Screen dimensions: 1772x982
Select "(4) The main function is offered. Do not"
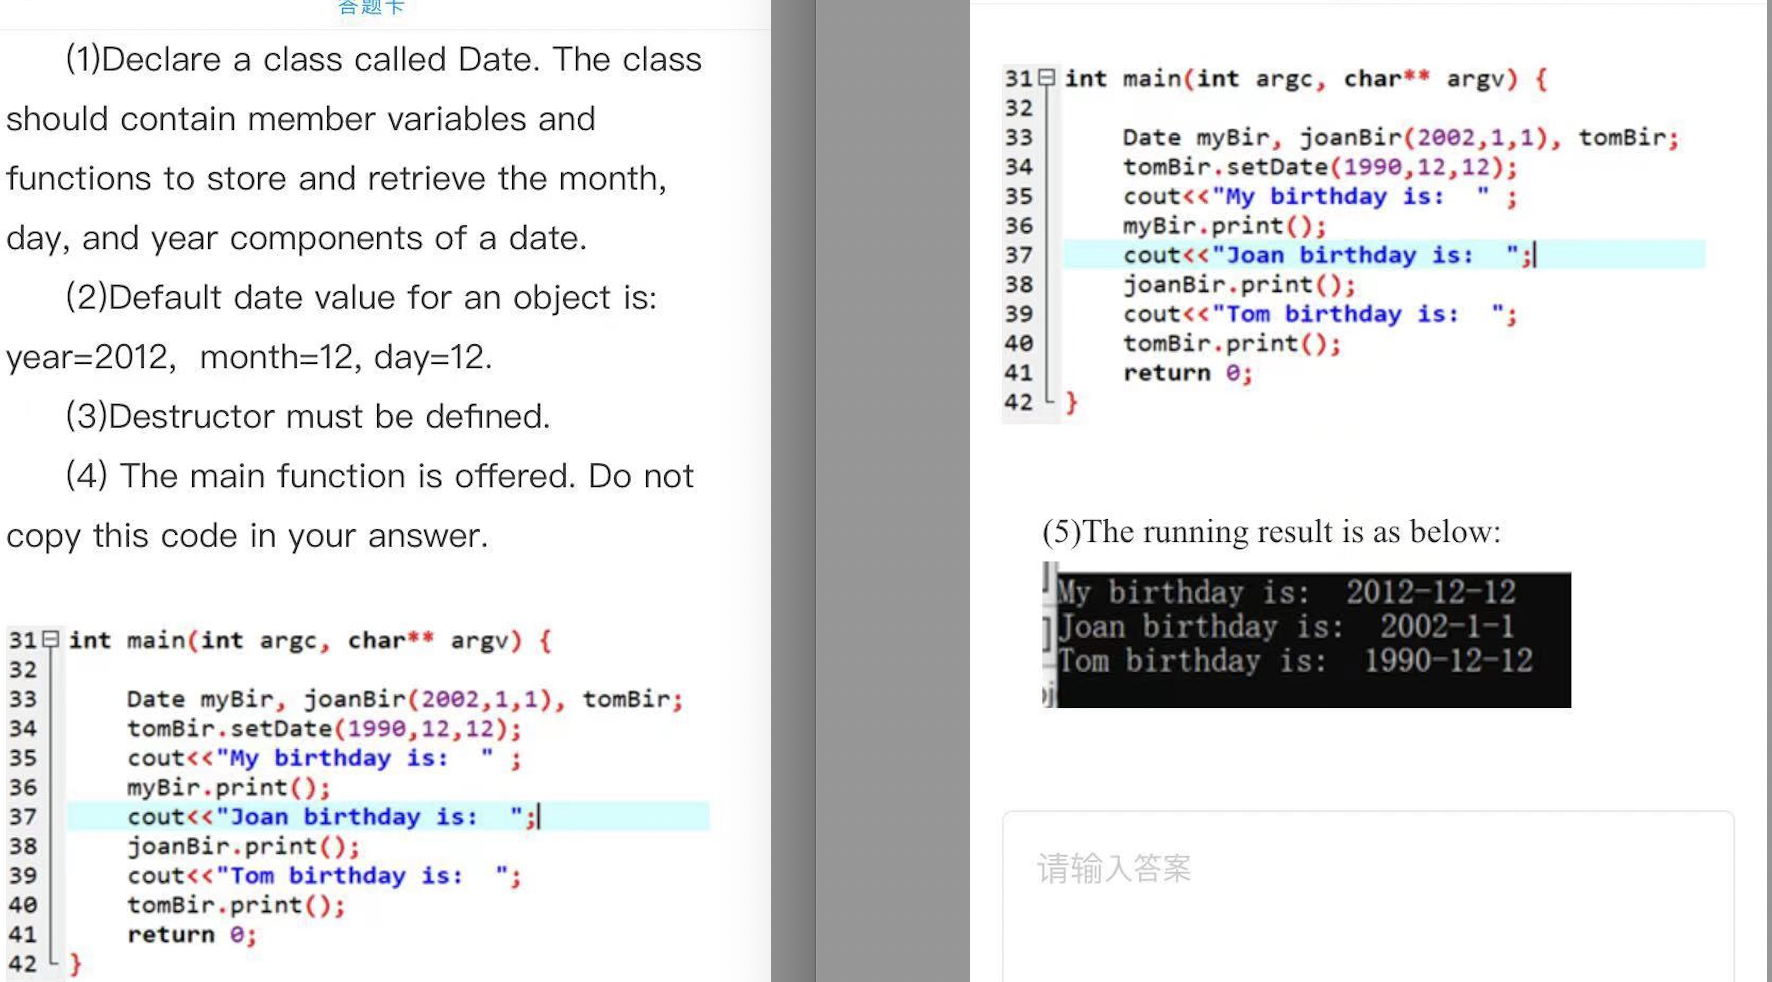379,476
